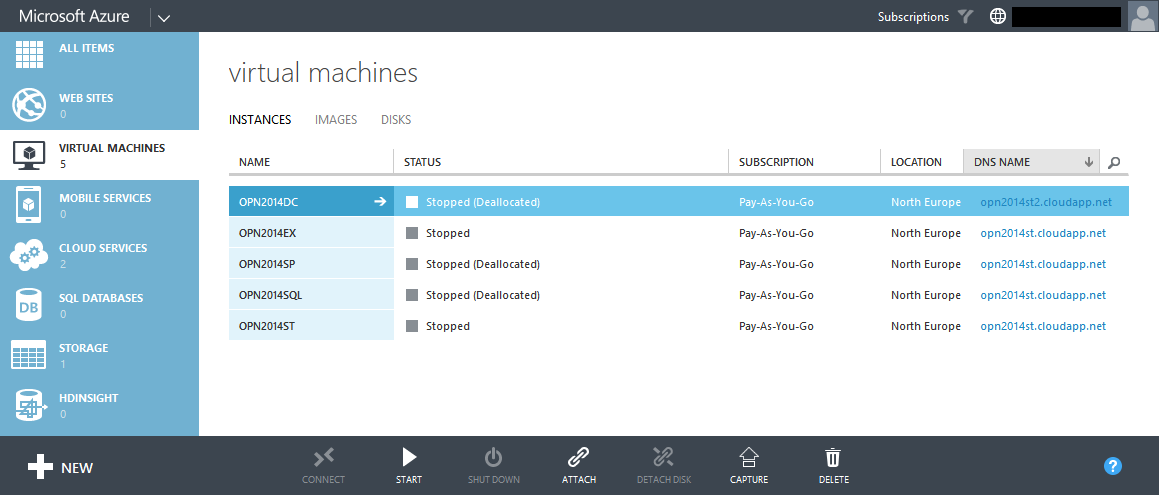This screenshot has height=495, width=1159.
Task: Open the All Items grid icon
Action: click(x=30, y=54)
